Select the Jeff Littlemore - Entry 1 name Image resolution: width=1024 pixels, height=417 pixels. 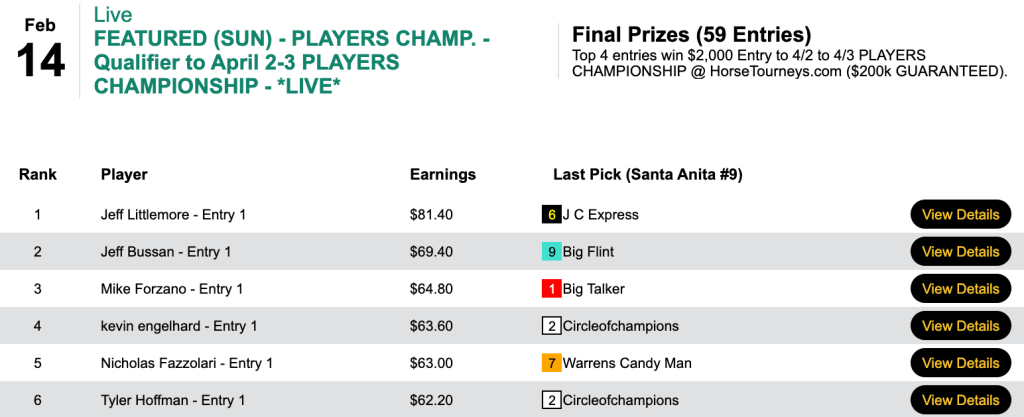click(x=173, y=215)
